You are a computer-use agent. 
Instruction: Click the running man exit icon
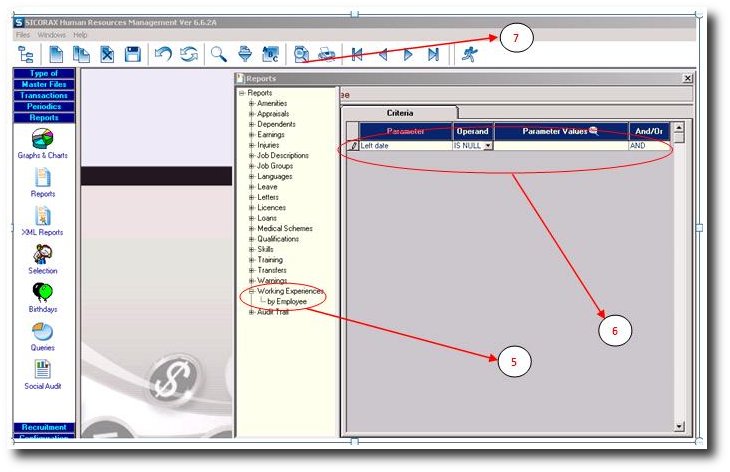coord(469,55)
